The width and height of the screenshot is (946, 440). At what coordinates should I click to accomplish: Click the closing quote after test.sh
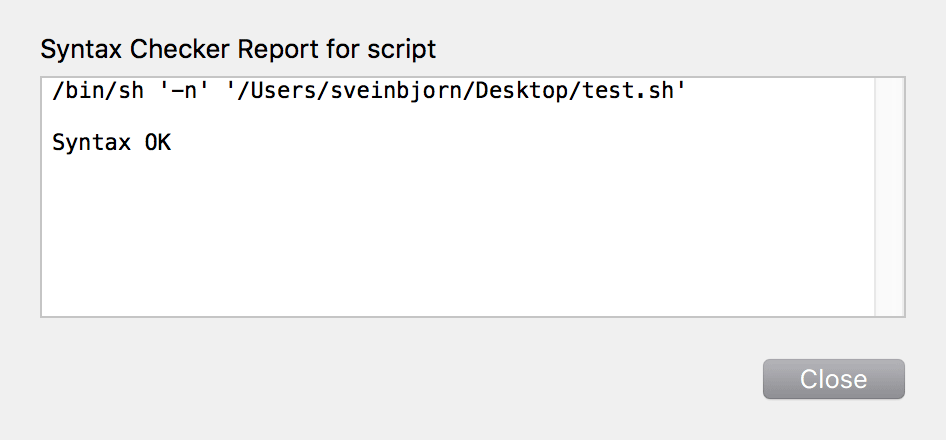pos(681,91)
